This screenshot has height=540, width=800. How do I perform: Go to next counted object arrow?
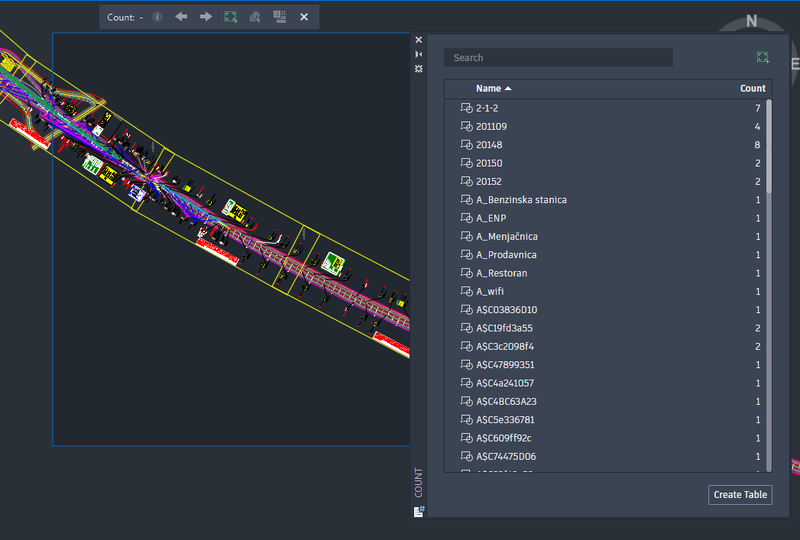click(x=206, y=17)
